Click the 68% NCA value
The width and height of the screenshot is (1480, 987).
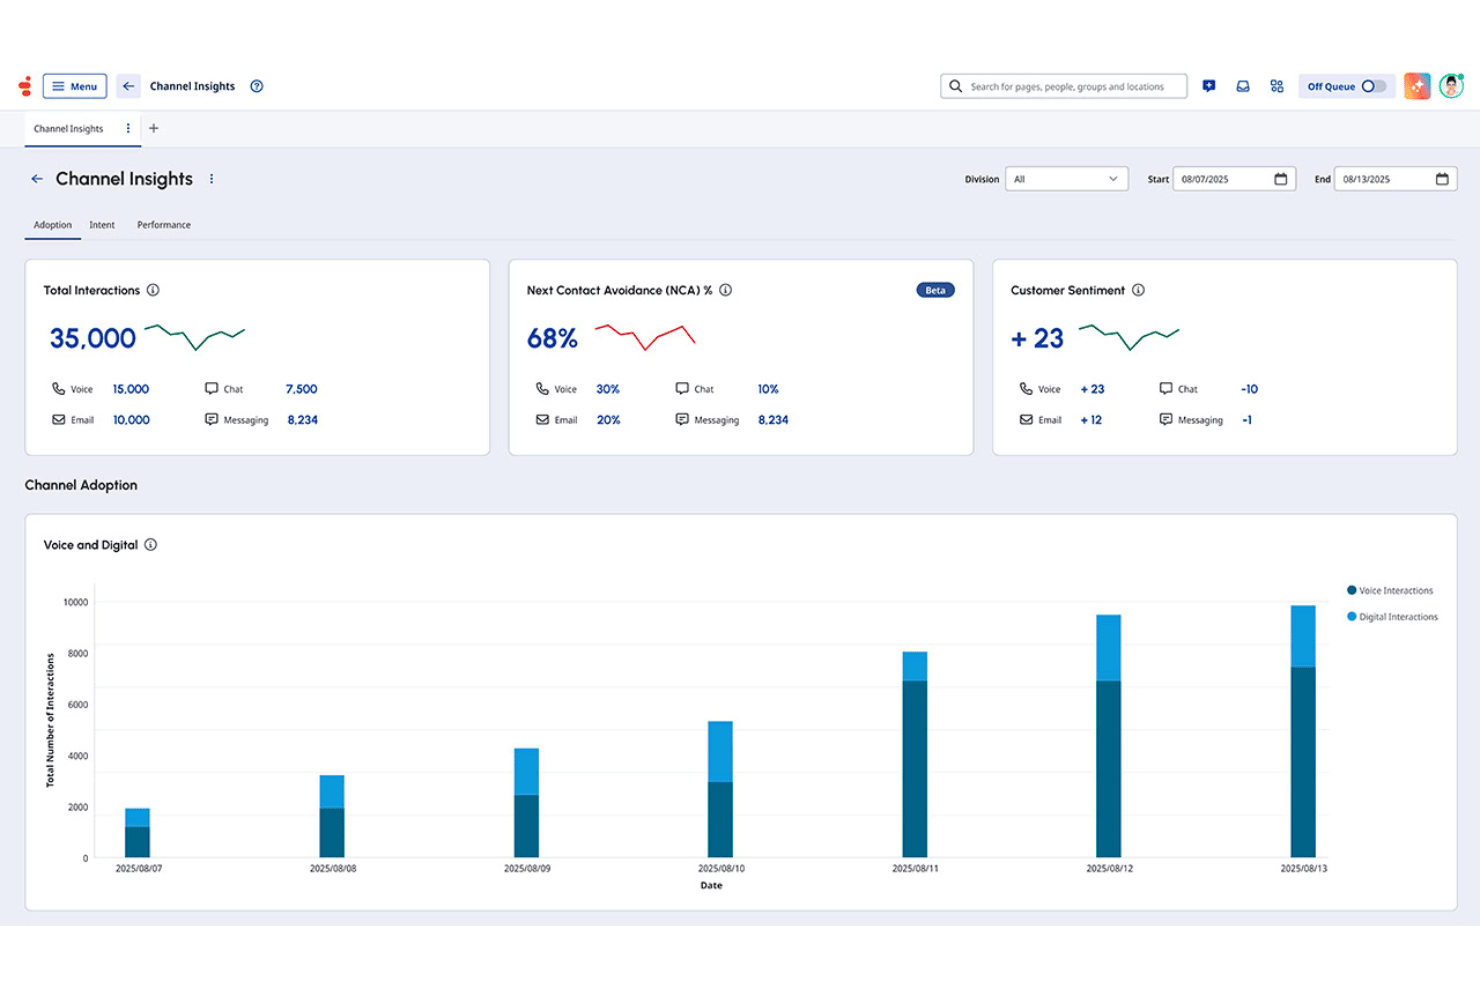coord(552,339)
